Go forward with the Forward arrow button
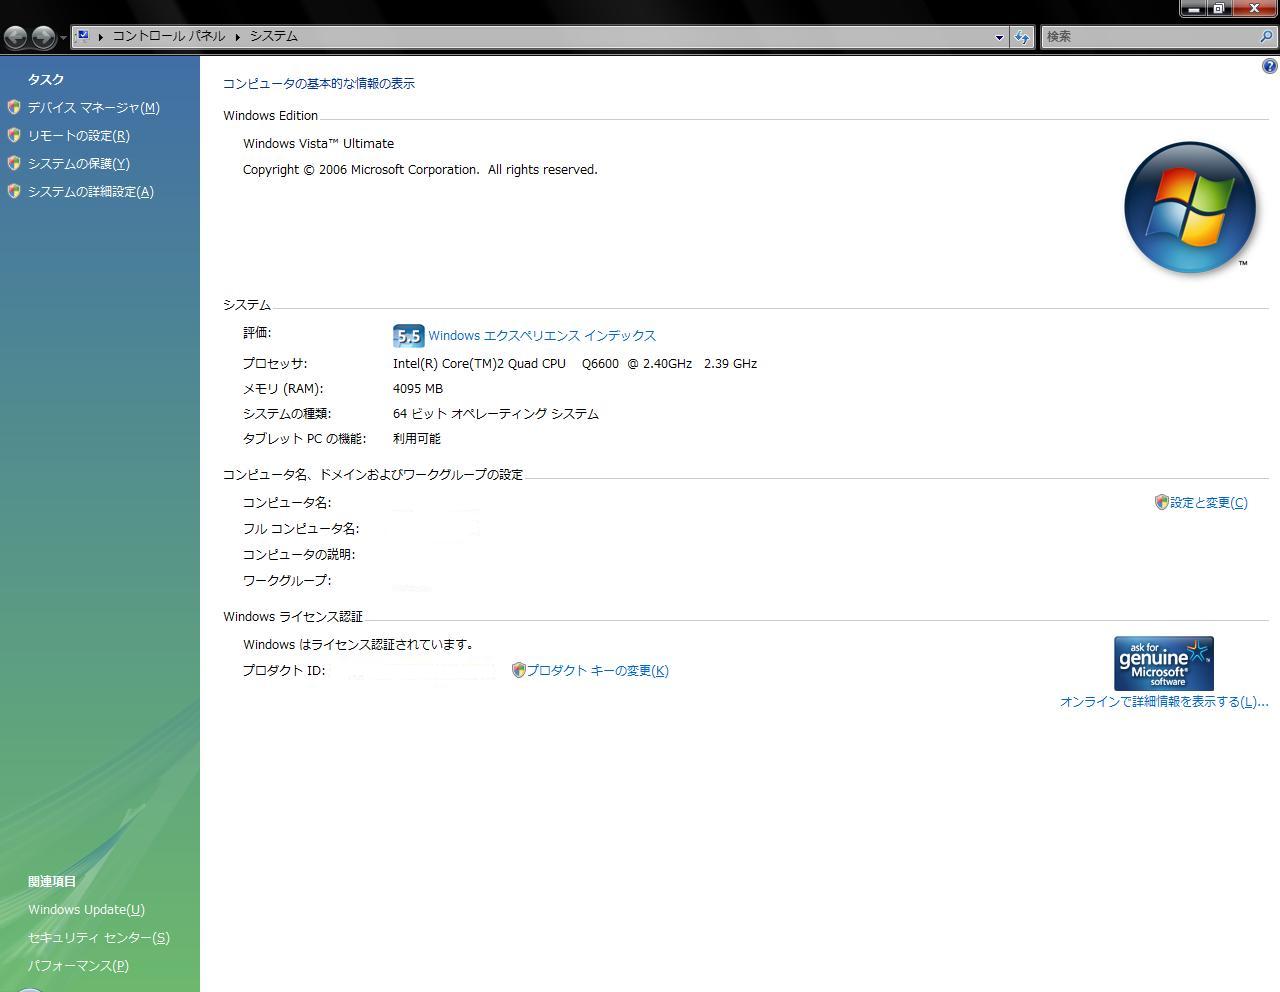 coord(43,38)
